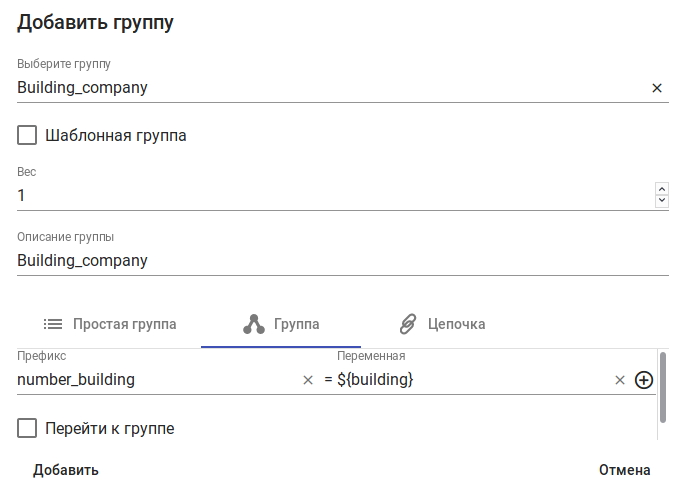The image size is (686, 487).
Task: Add new variable row with plus icon
Action: tap(644, 380)
